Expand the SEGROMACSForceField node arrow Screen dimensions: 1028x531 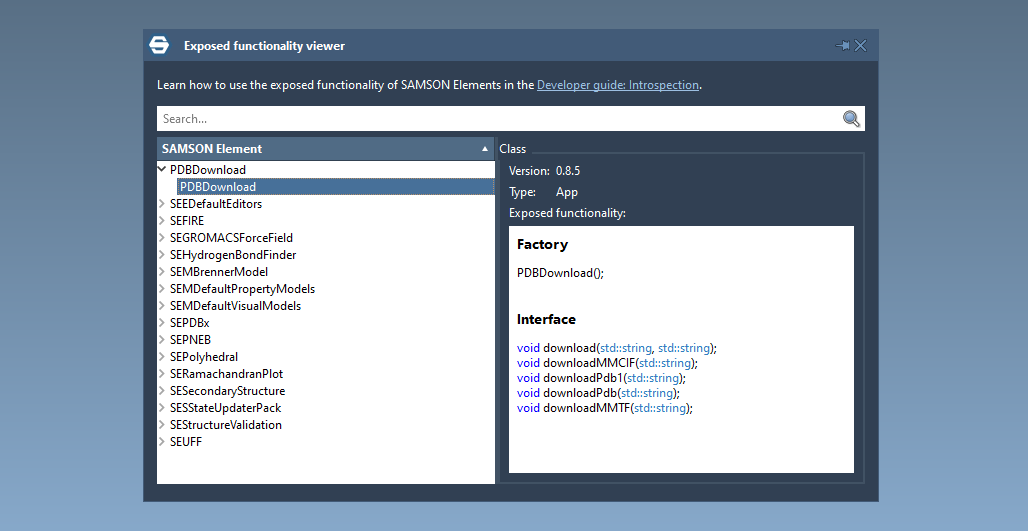coord(162,238)
